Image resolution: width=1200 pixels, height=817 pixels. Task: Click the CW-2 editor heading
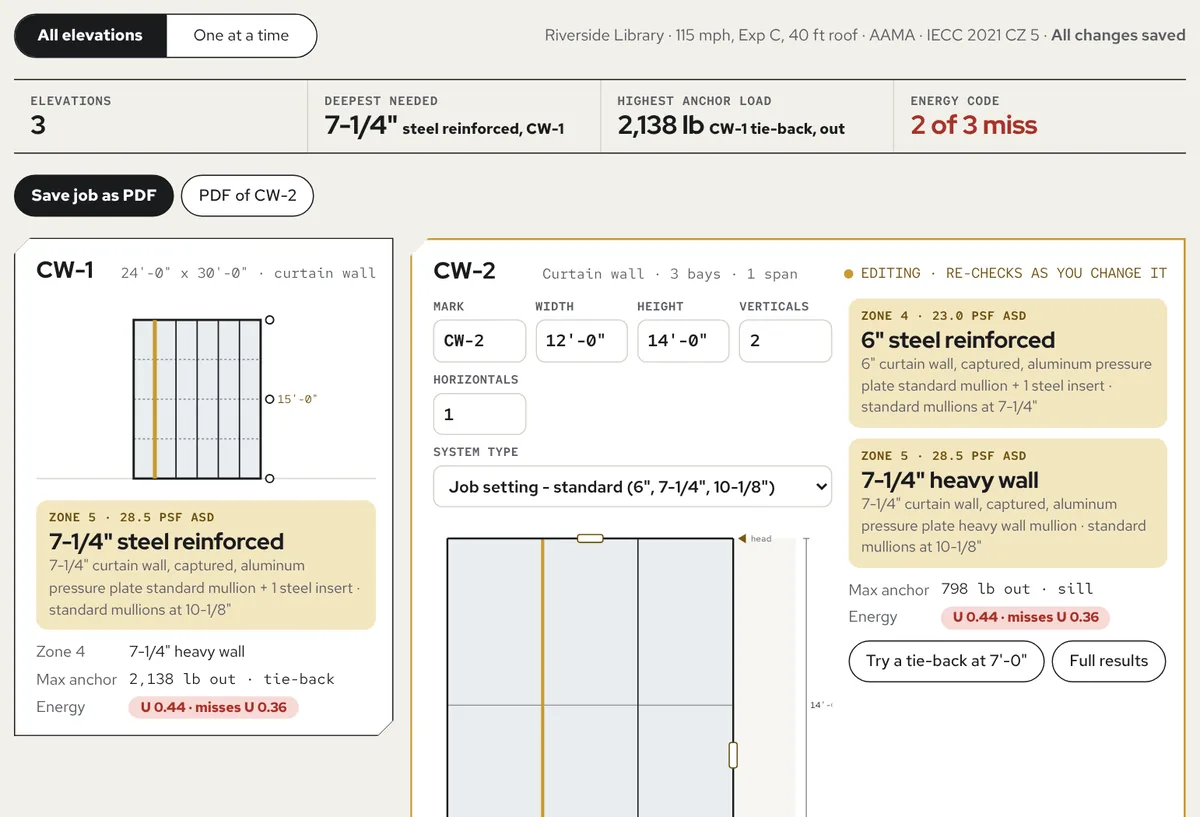(x=465, y=271)
